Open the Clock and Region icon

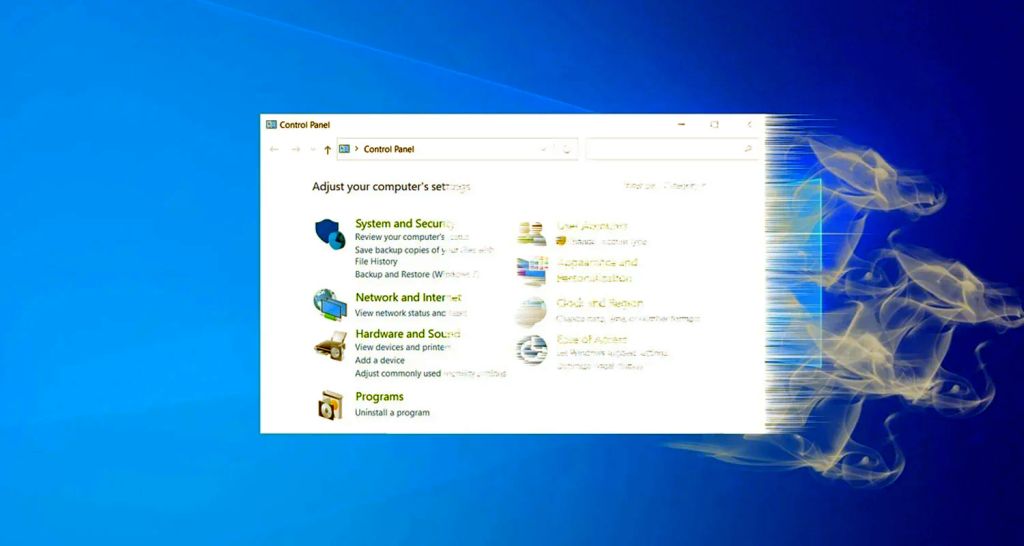[x=531, y=312]
